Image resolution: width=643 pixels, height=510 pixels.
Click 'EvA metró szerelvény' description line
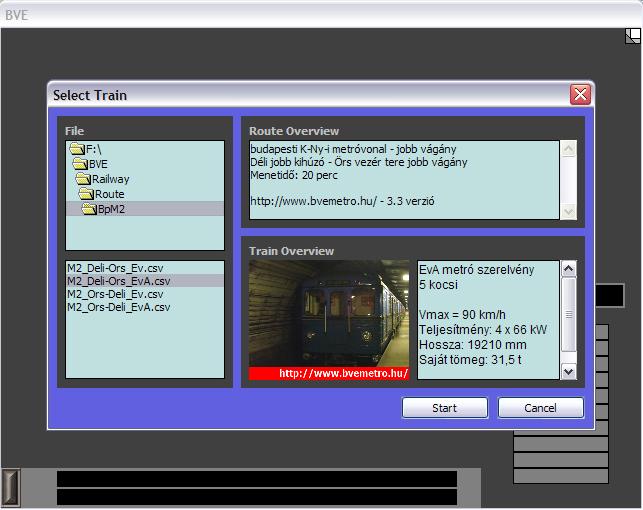click(477, 270)
